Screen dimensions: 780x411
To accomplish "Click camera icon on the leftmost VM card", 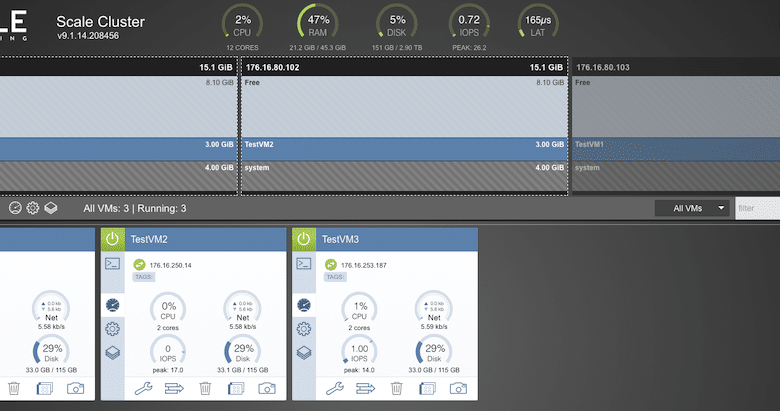I will [x=76, y=388].
